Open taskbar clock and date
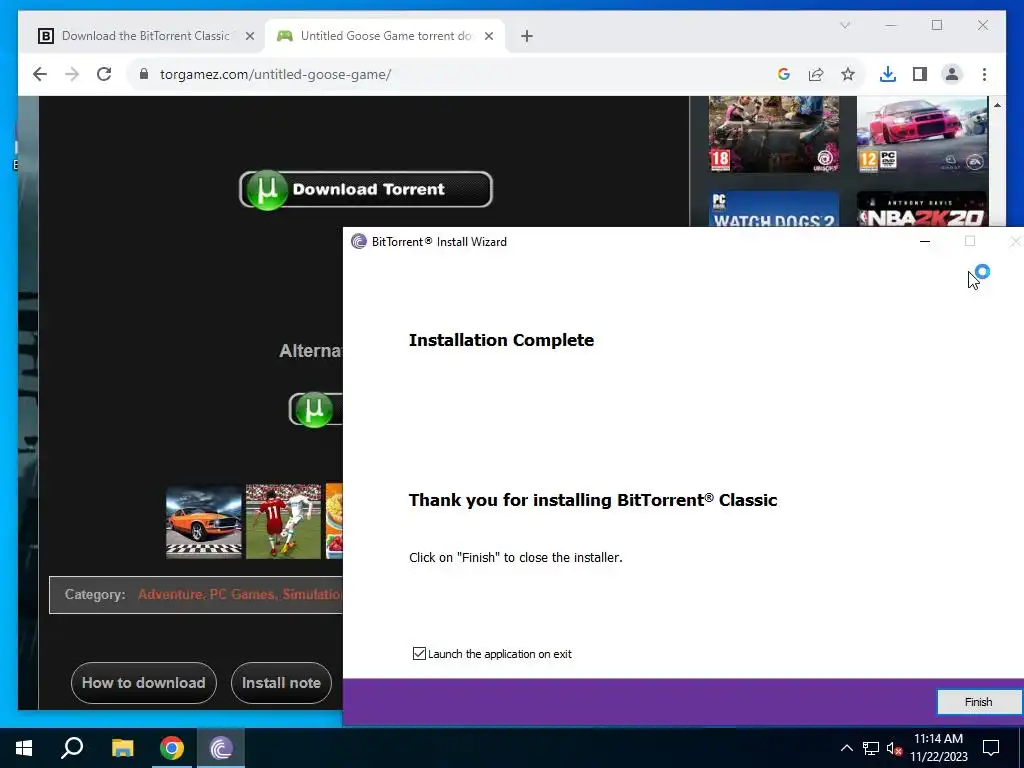Image resolution: width=1024 pixels, height=768 pixels. click(x=938, y=748)
